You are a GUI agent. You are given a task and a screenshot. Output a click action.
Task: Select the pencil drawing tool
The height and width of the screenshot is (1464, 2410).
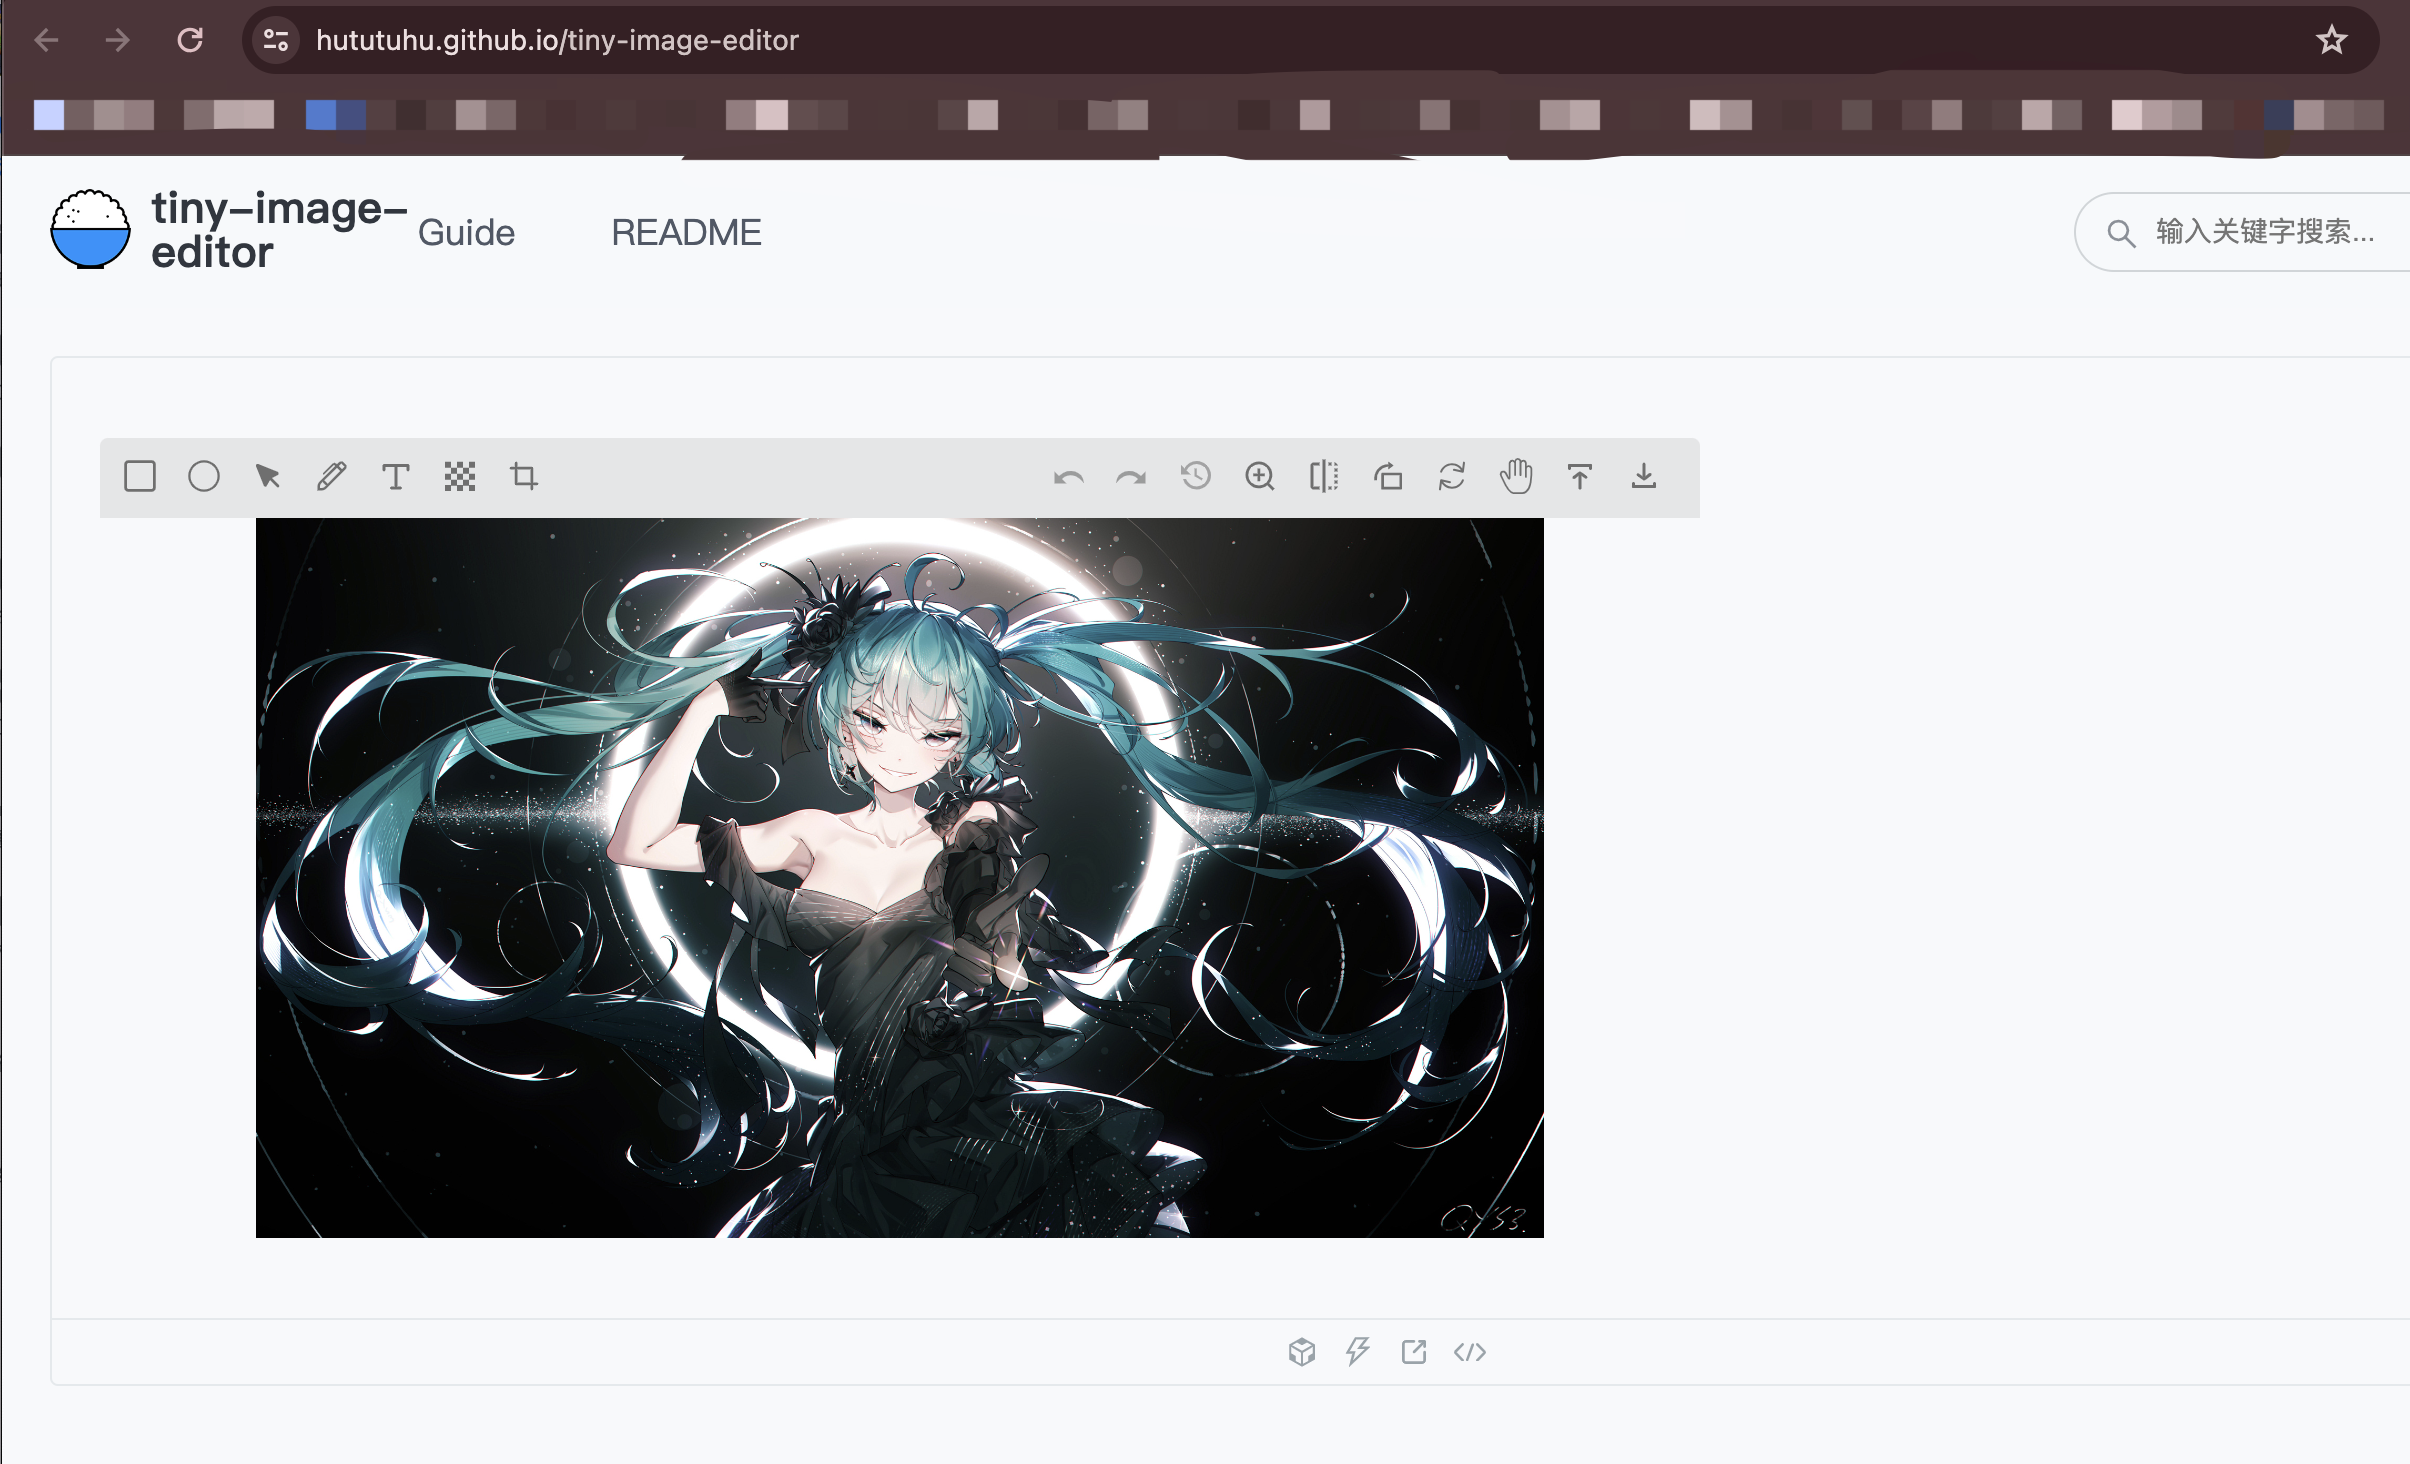332,476
